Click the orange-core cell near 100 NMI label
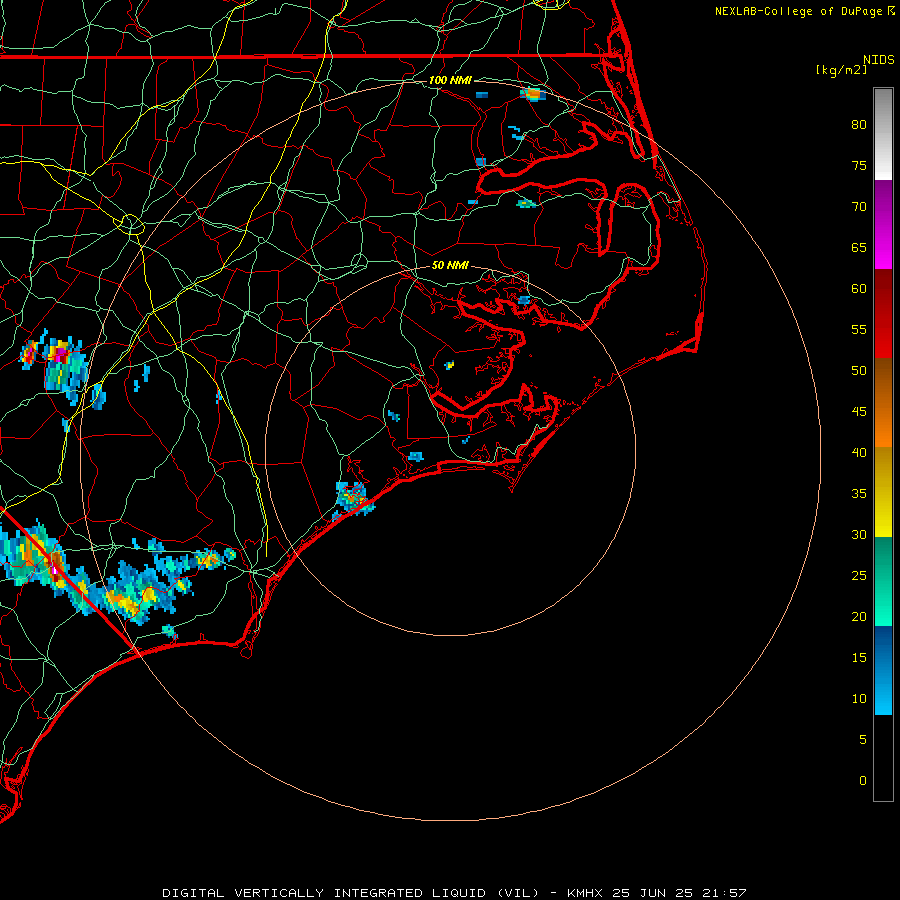Image resolution: width=900 pixels, height=900 pixels. tap(533, 94)
